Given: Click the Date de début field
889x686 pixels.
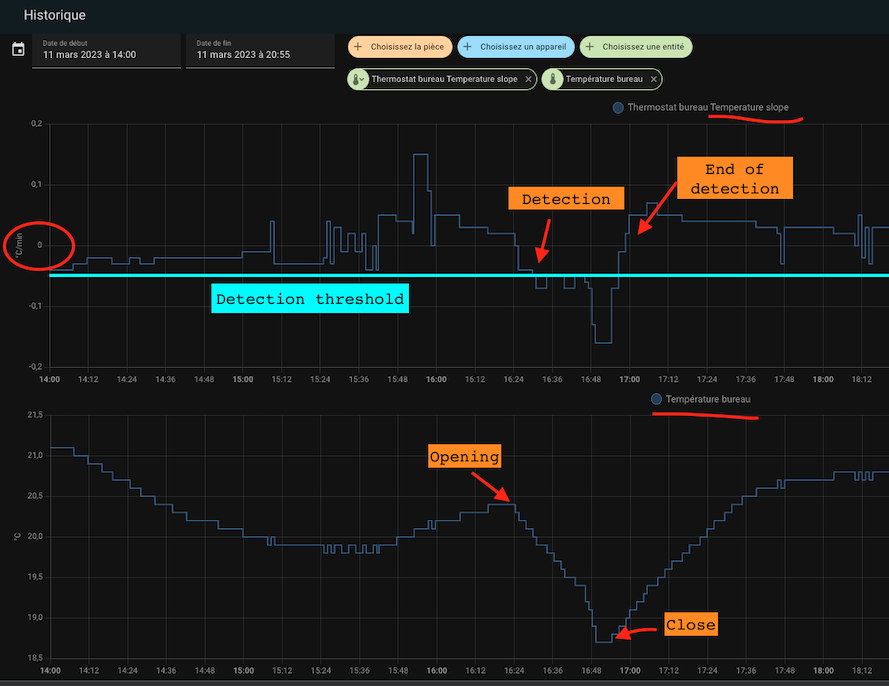Looking at the screenshot, I should (106, 50).
